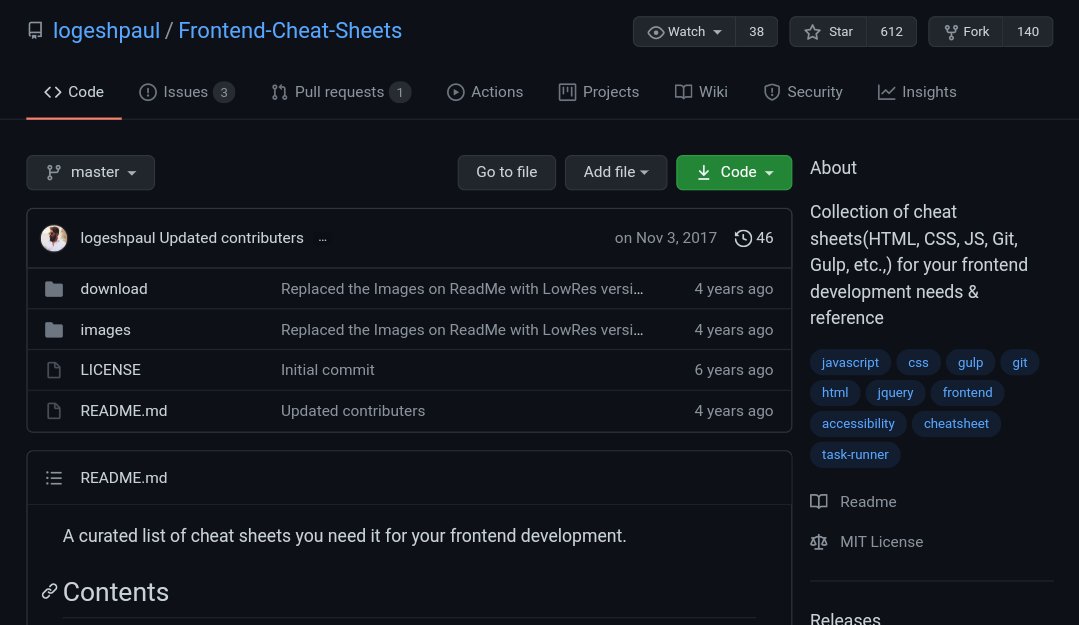
Task: Open the Readme link in About
Action: (868, 502)
